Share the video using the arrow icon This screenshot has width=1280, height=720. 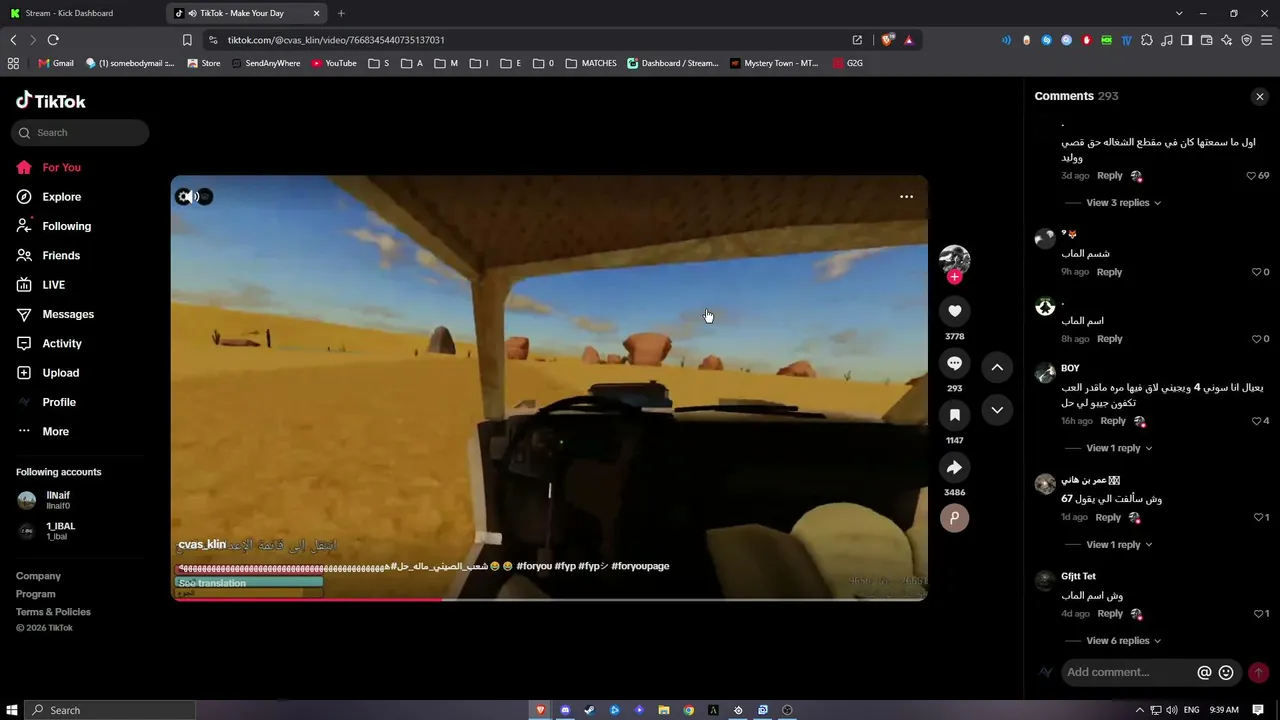click(954, 467)
